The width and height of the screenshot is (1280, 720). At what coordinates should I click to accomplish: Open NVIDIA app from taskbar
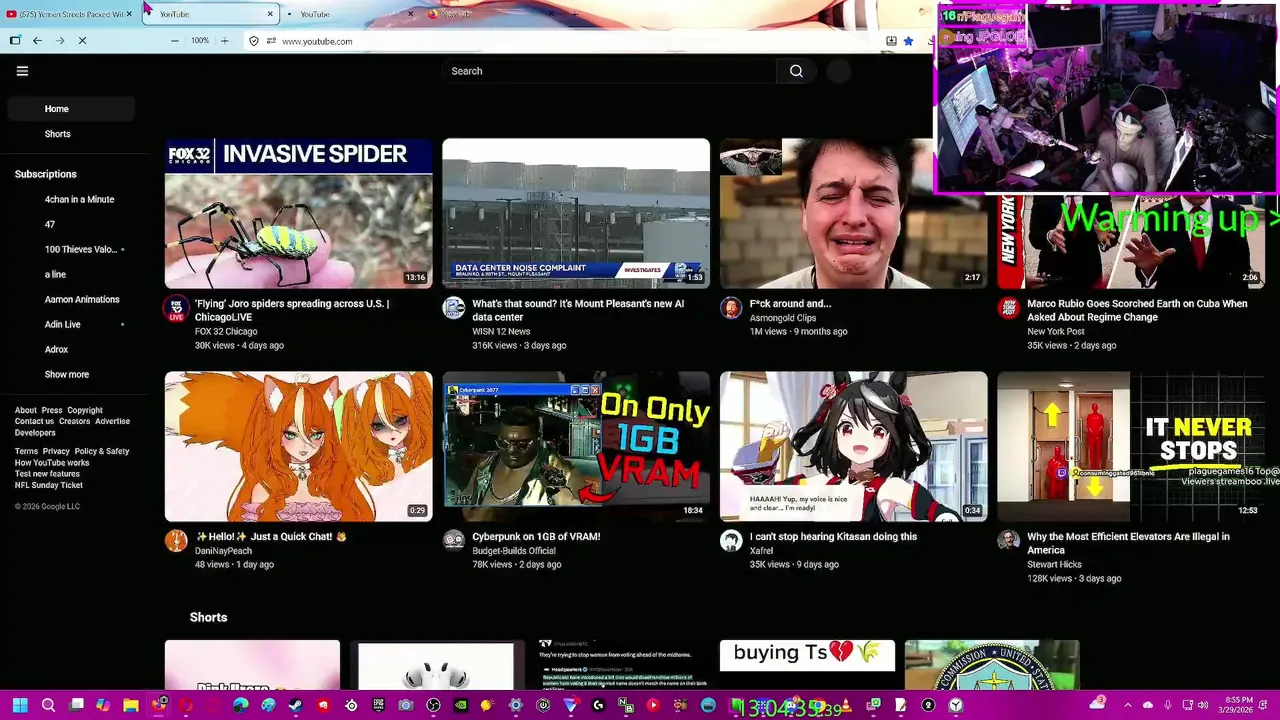pyautogui.click(x=460, y=706)
